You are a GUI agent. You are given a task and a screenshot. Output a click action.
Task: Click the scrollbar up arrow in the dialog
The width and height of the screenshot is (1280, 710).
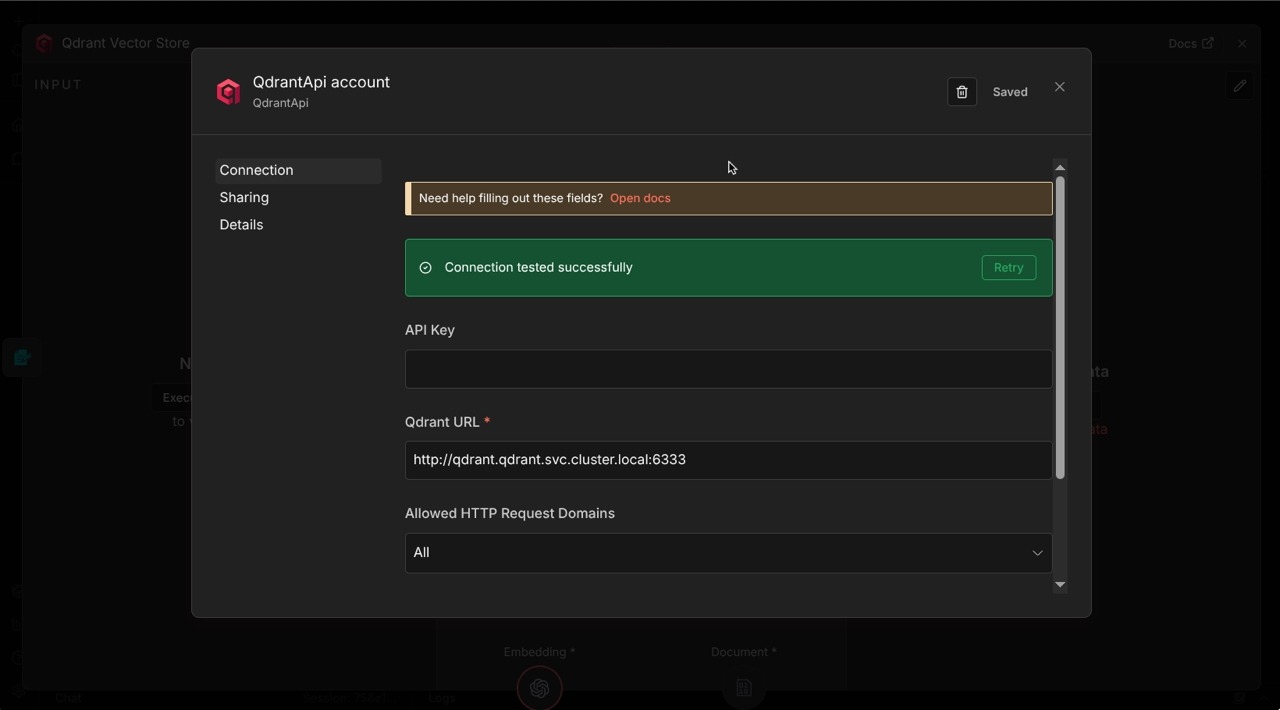(x=1060, y=167)
